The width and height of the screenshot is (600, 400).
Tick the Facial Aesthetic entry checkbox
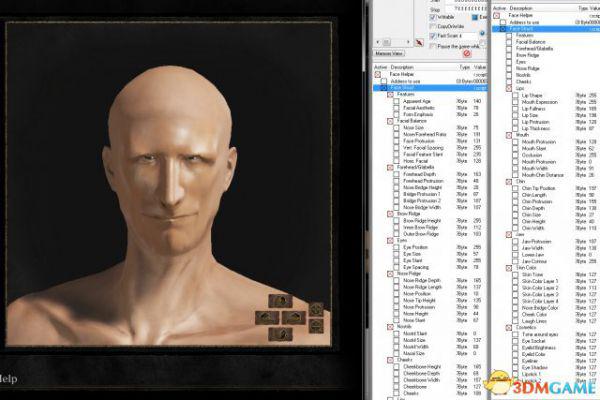coord(396,108)
